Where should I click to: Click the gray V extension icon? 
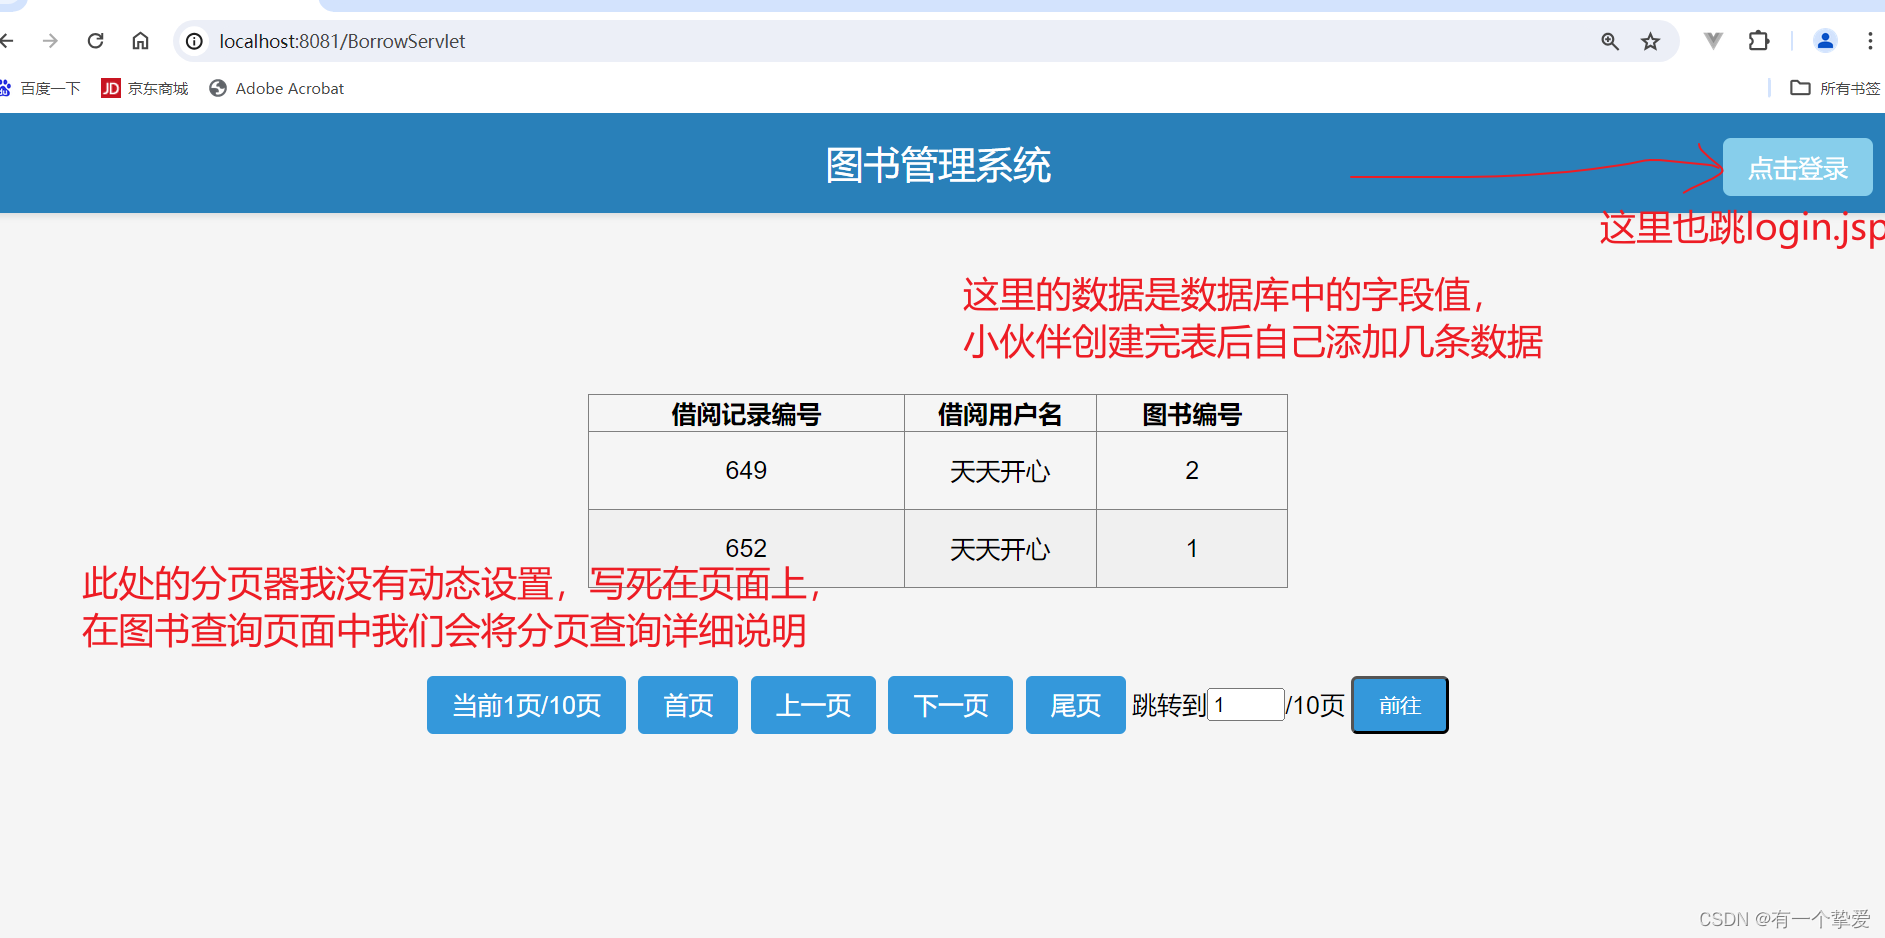pos(1713,41)
